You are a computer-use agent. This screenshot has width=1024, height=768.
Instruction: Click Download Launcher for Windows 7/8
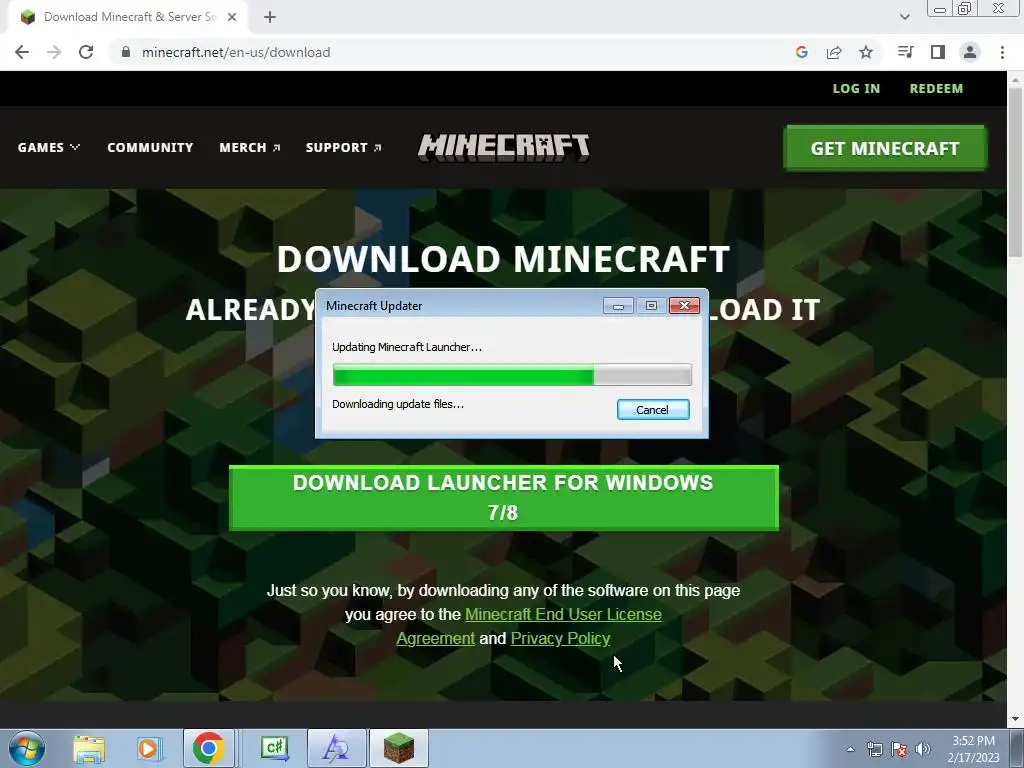tap(504, 498)
